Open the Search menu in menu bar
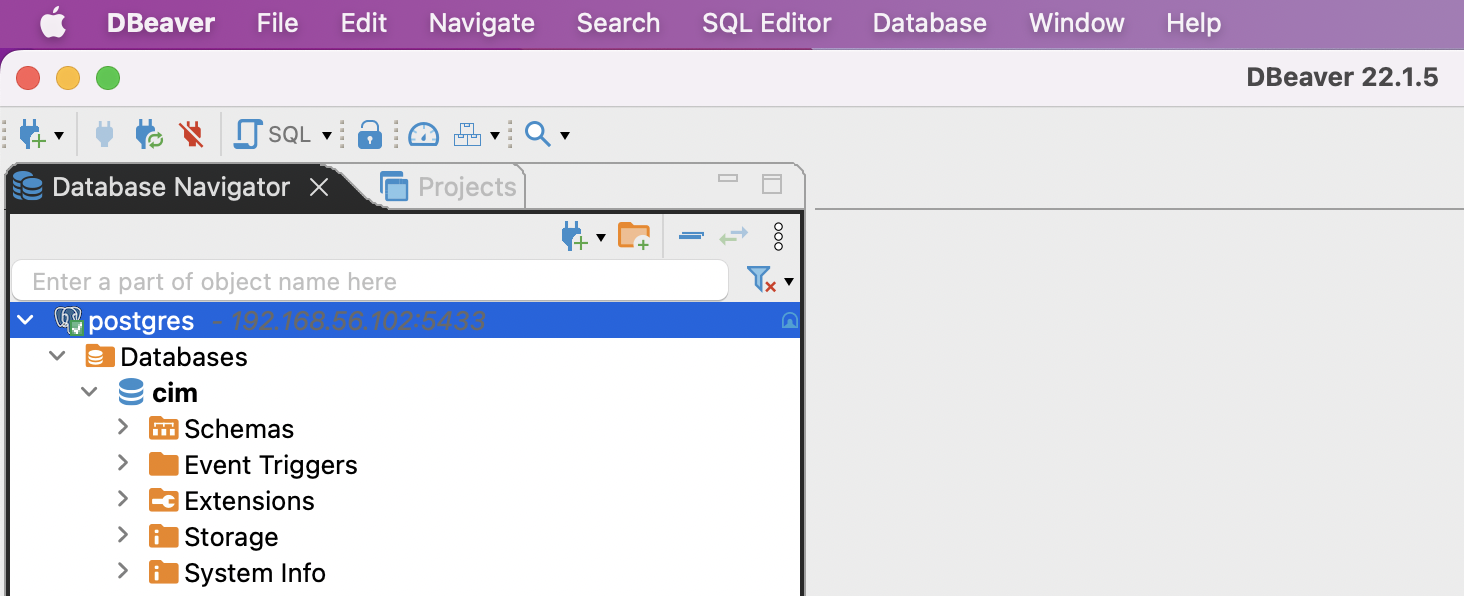This screenshot has height=596, width=1464. 618,23
